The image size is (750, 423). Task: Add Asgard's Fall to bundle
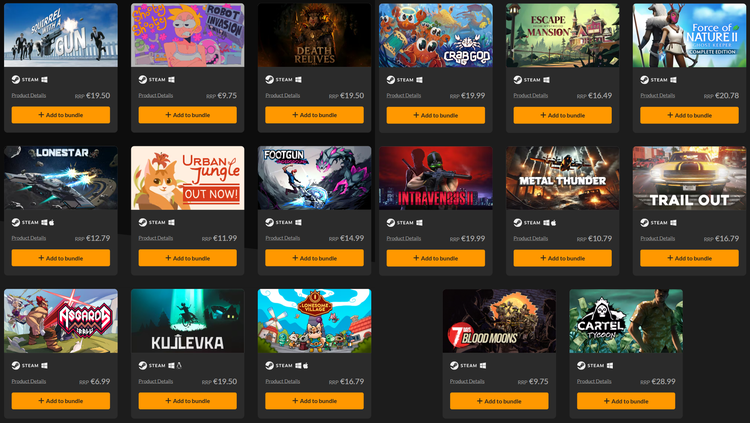click(x=61, y=401)
